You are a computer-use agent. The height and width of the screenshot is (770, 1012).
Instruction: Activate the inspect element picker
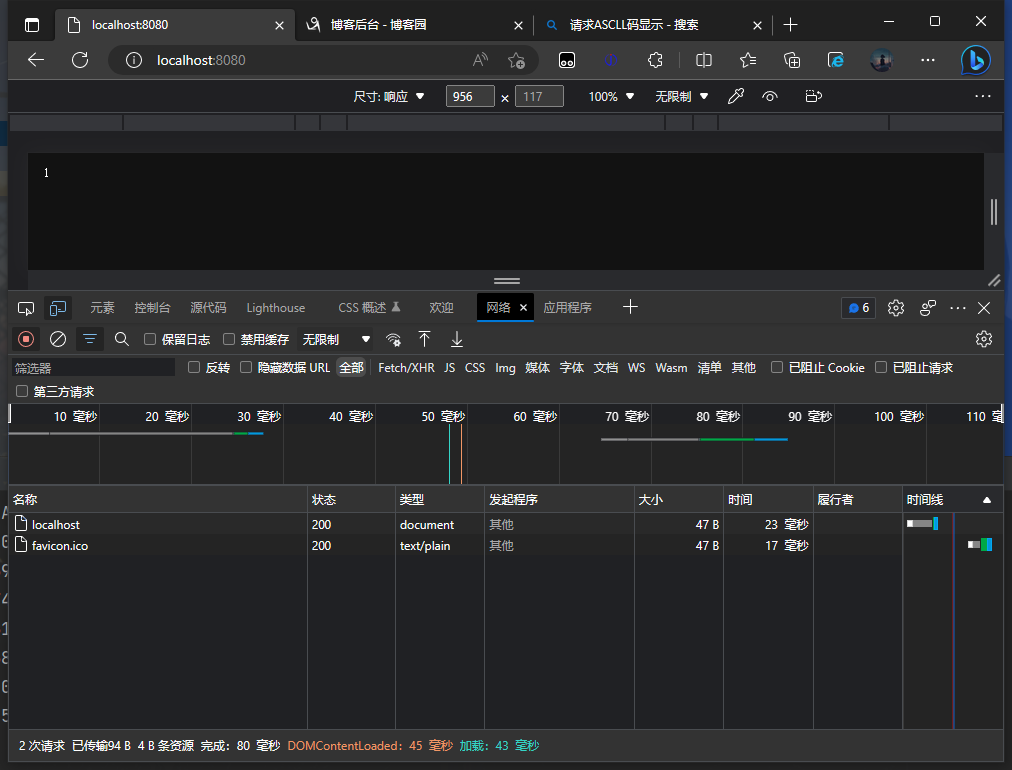[x=27, y=307]
